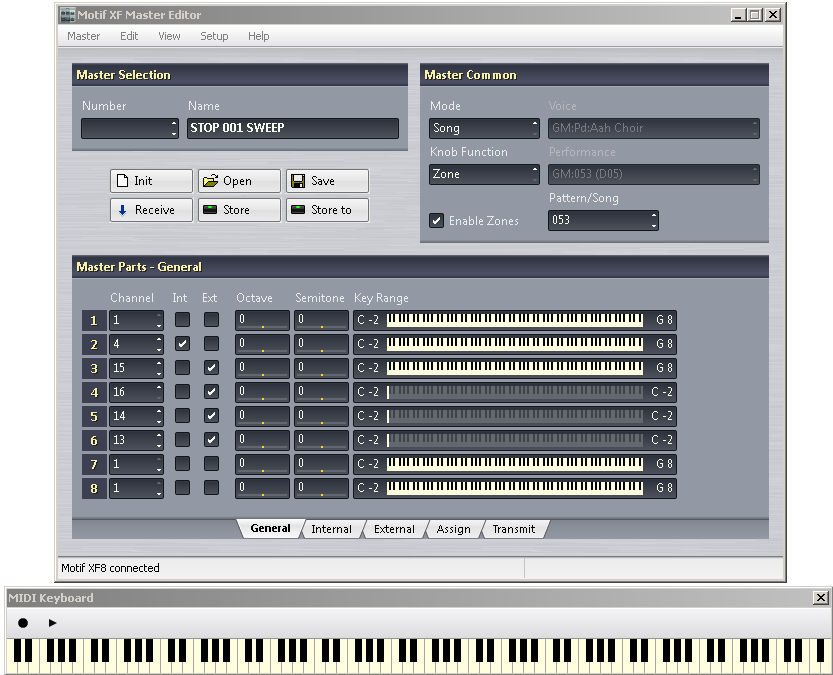The image size is (833, 675).
Task: Open the Channel selector for part 3
Action: click(136, 368)
